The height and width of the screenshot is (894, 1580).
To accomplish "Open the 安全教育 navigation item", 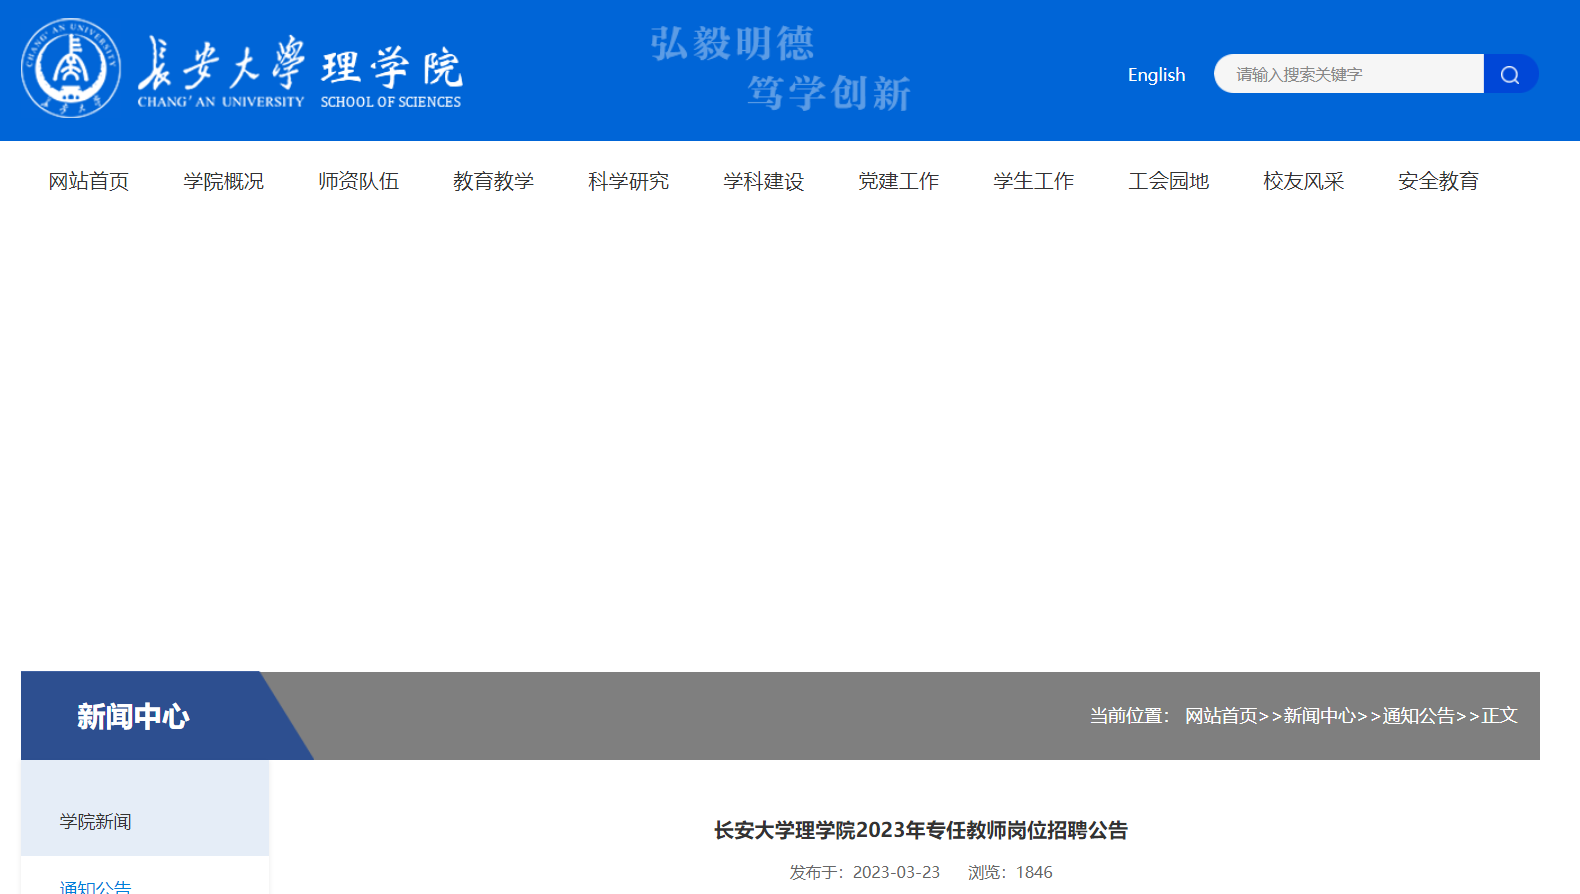I will click(x=1439, y=181).
